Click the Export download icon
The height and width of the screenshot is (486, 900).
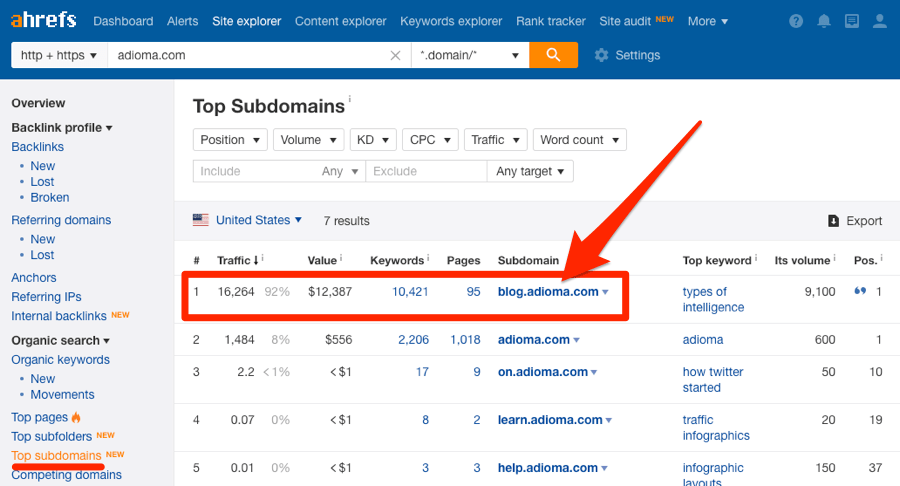(x=833, y=221)
